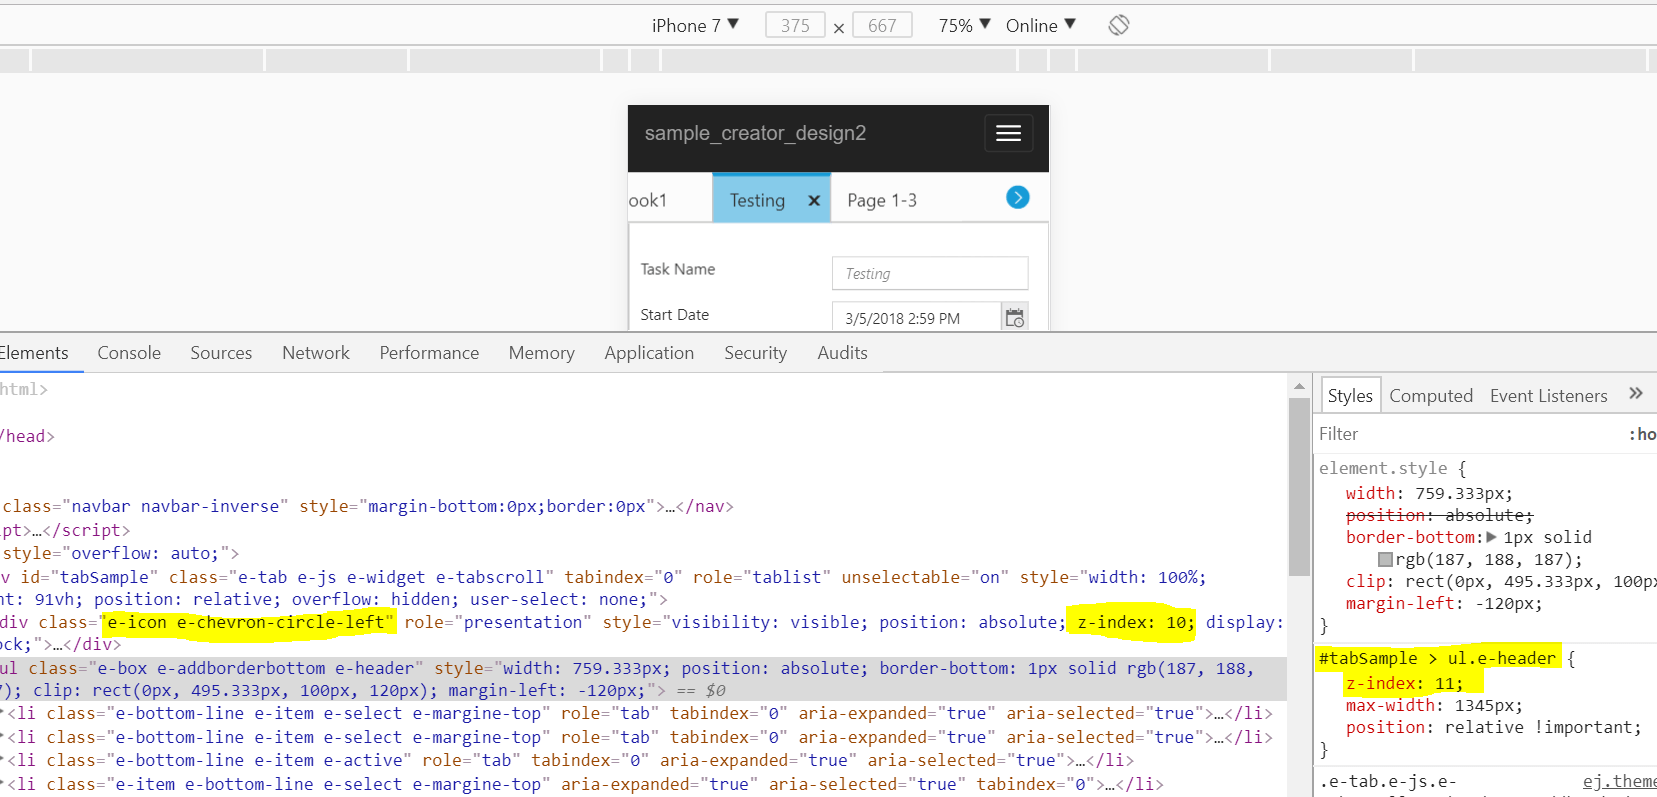The width and height of the screenshot is (1657, 797).
Task: Edit the device height field 667
Action: coord(882,25)
